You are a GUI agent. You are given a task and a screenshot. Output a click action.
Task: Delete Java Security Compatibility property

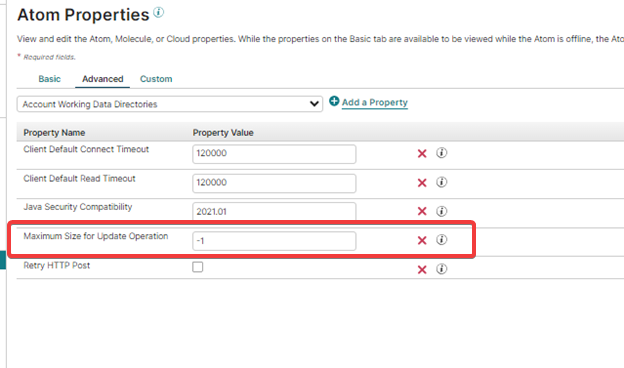coord(422,211)
